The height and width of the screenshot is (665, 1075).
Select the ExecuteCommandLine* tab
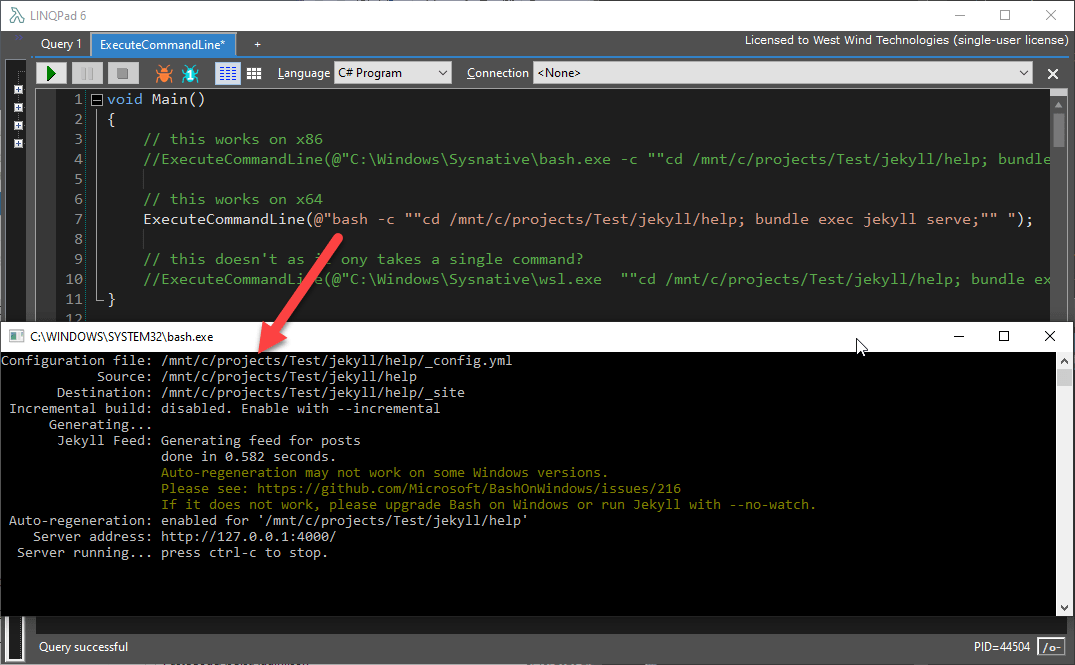tap(163, 44)
